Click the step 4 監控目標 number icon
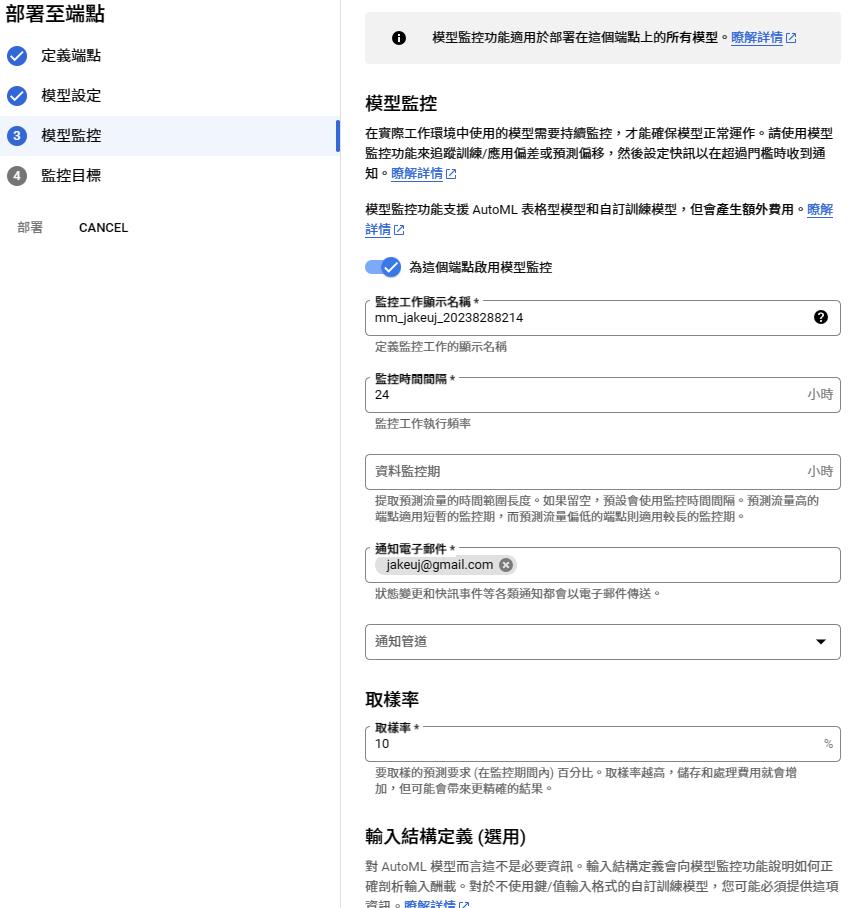 (x=17, y=176)
